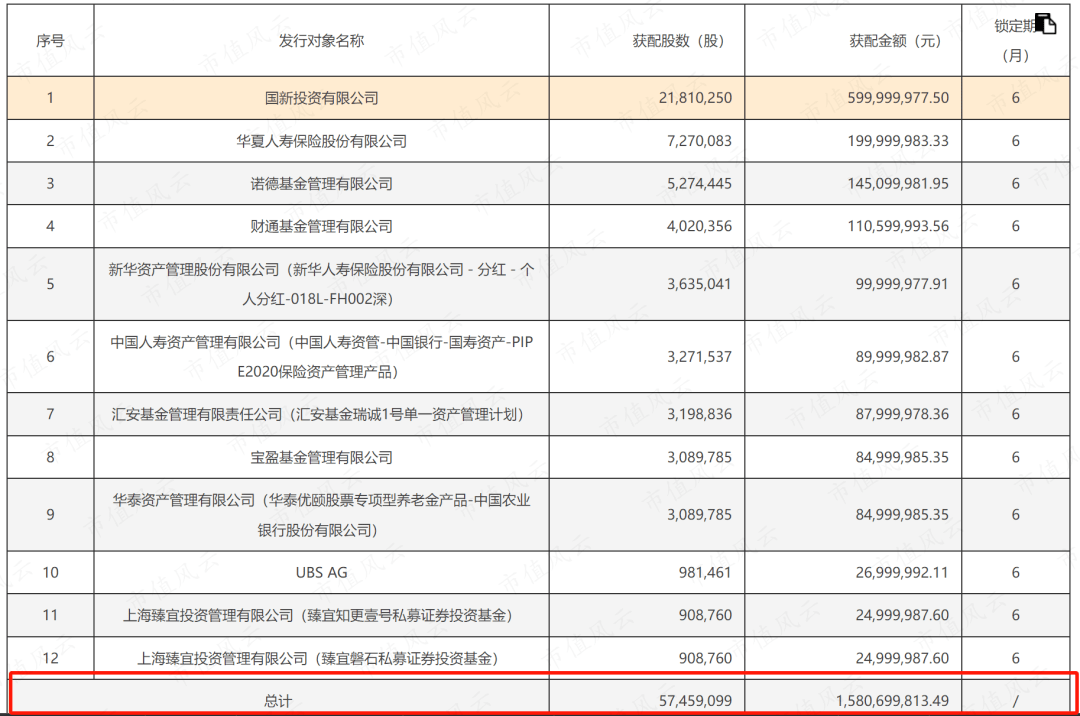Select amount 599,999,977.50

tap(898, 98)
